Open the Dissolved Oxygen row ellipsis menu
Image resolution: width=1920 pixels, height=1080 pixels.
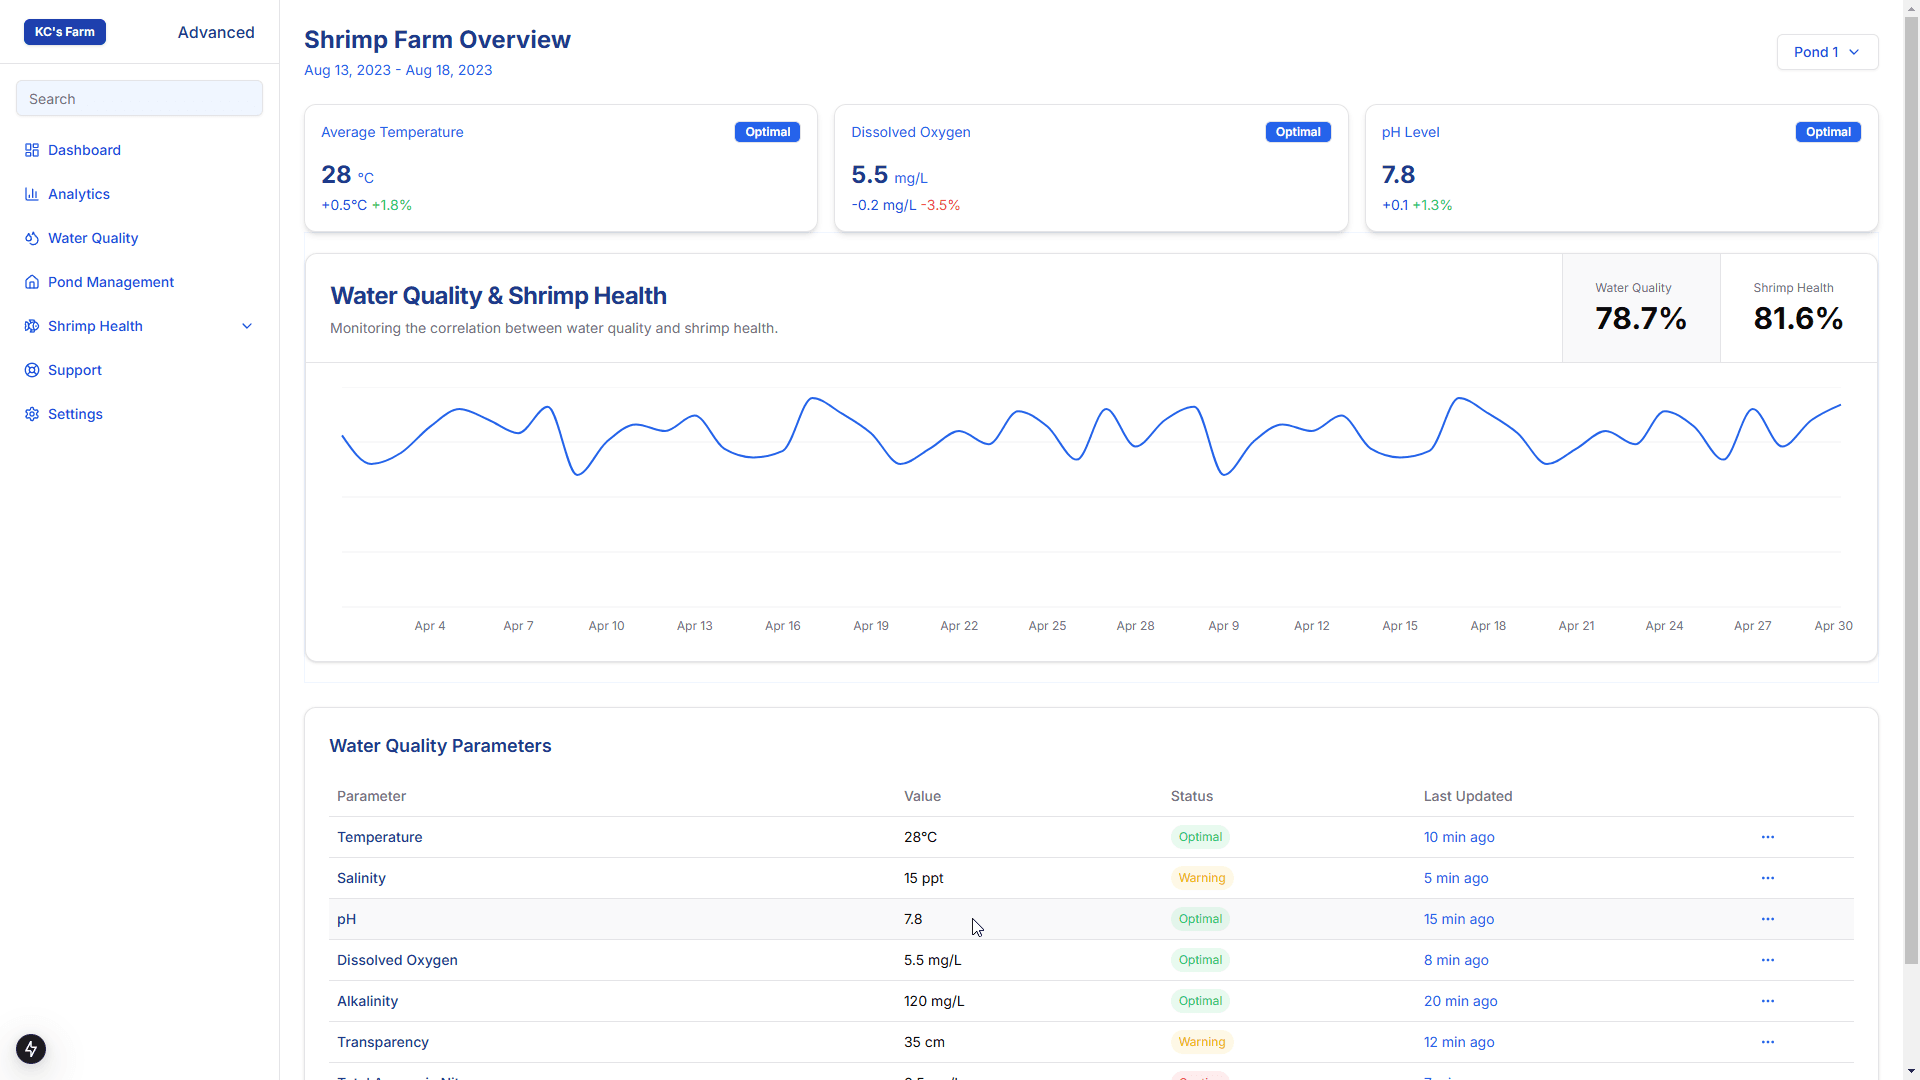pos(1768,960)
